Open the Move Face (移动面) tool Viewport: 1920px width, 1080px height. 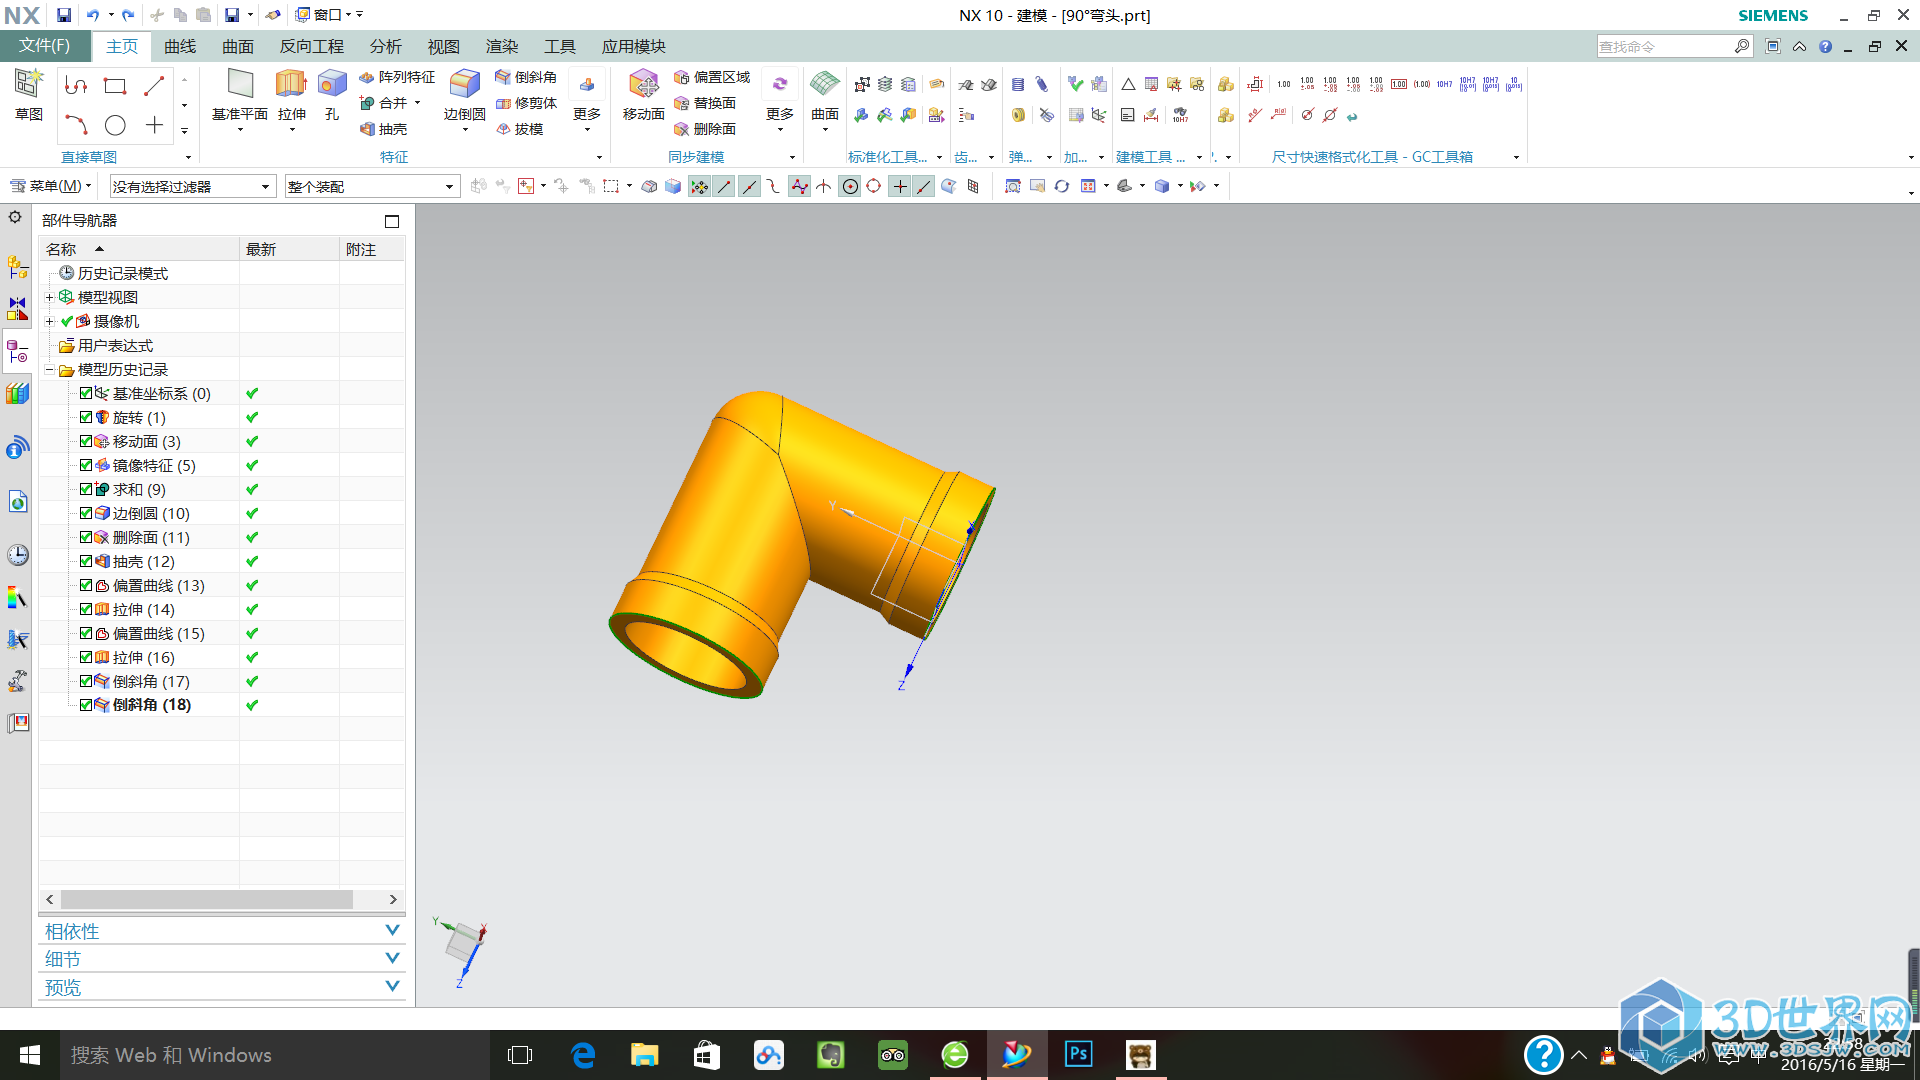tap(643, 95)
